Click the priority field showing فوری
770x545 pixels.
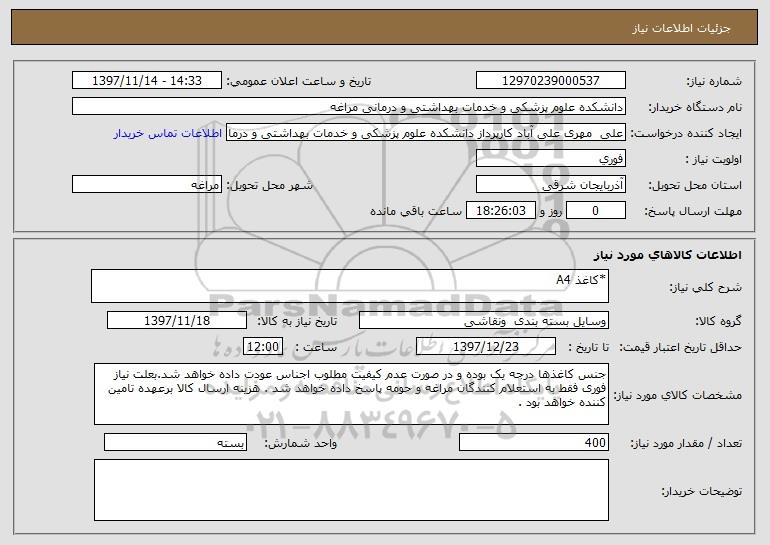(x=550, y=159)
